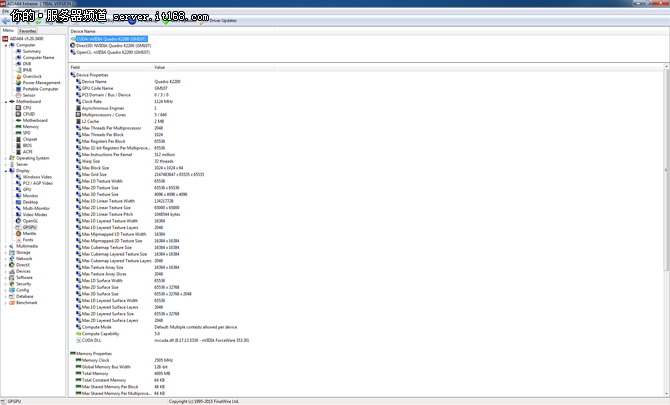670x405 pixels.
Task: Click the AIDA64 v5.20.3400 root icon
Action: 5,38
